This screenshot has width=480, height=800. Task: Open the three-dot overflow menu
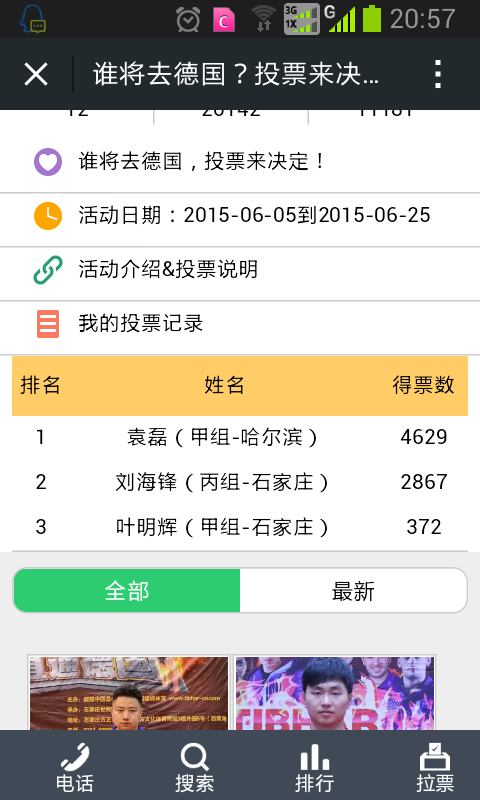click(438, 74)
